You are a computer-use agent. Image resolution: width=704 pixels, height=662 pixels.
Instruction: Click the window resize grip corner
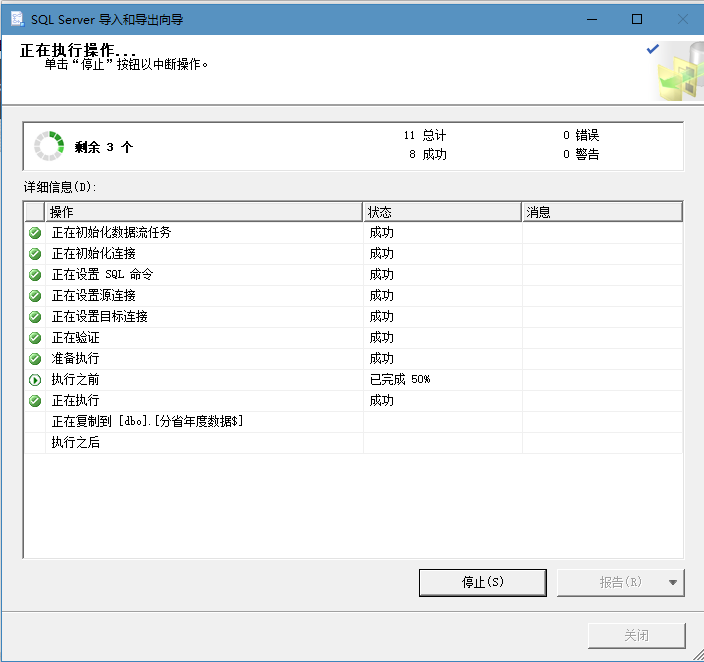pyautogui.click(x=698, y=656)
